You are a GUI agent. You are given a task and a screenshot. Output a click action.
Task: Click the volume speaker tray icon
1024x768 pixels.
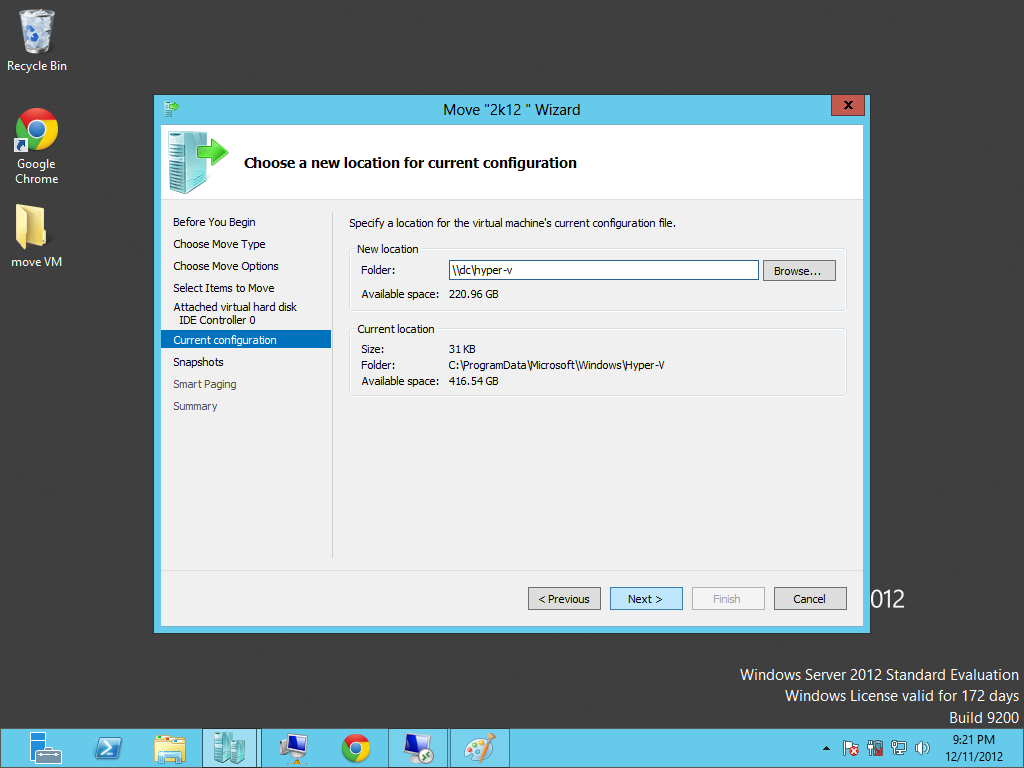(x=921, y=747)
